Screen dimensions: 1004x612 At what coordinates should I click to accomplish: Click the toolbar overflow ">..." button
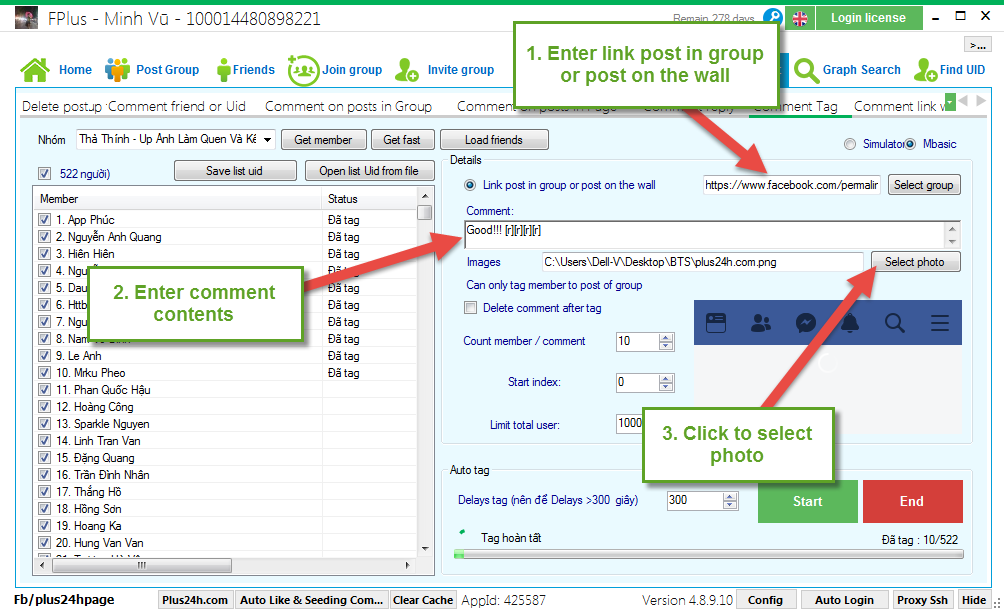(978, 45)
